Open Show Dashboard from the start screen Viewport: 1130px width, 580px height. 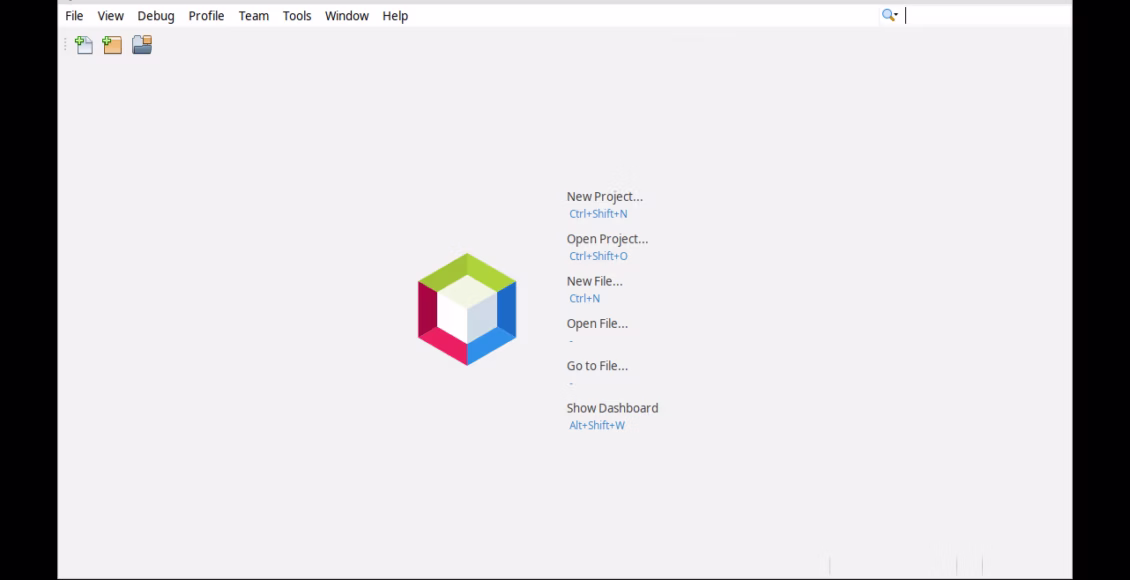click(612, 407)
